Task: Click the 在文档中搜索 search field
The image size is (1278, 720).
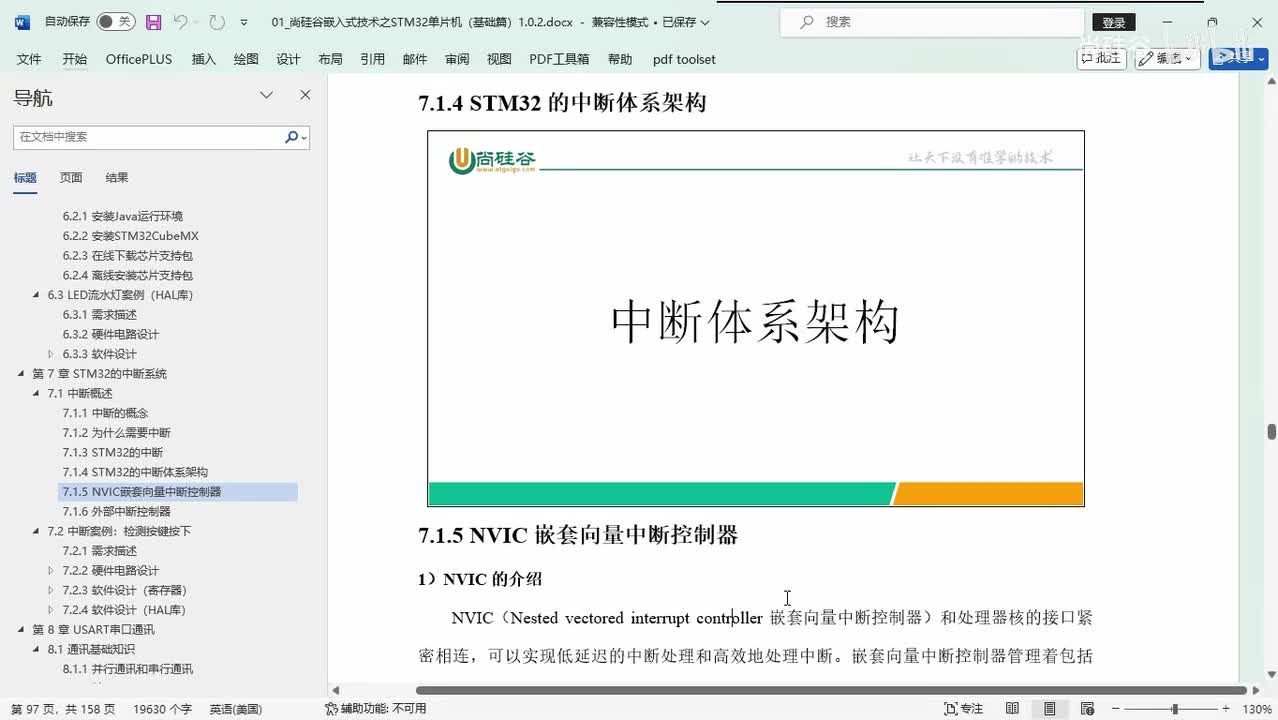Action: coord(147,137)
